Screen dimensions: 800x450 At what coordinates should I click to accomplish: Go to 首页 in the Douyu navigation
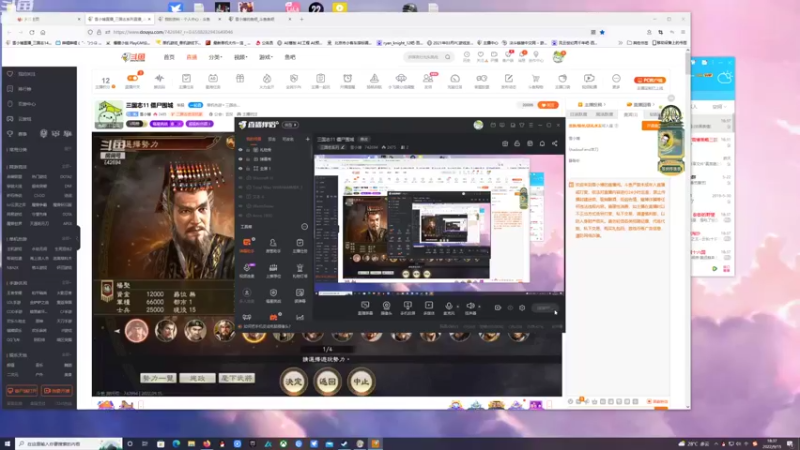pyautogui.click(x=169, y=57)
